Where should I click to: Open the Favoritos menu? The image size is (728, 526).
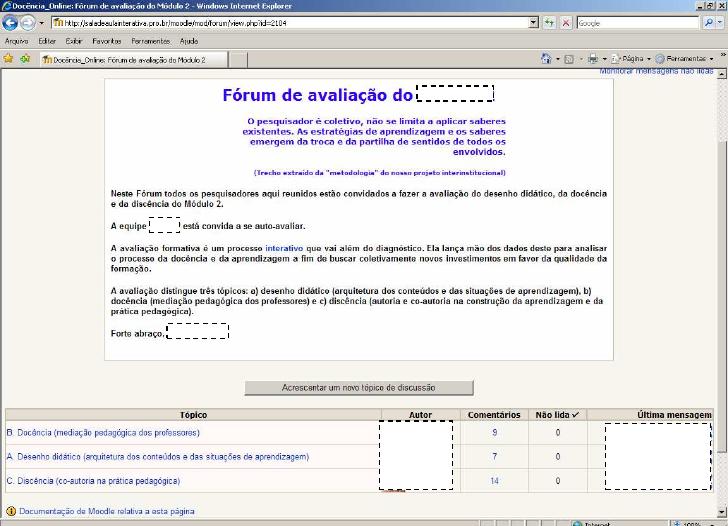click(106, 41)
